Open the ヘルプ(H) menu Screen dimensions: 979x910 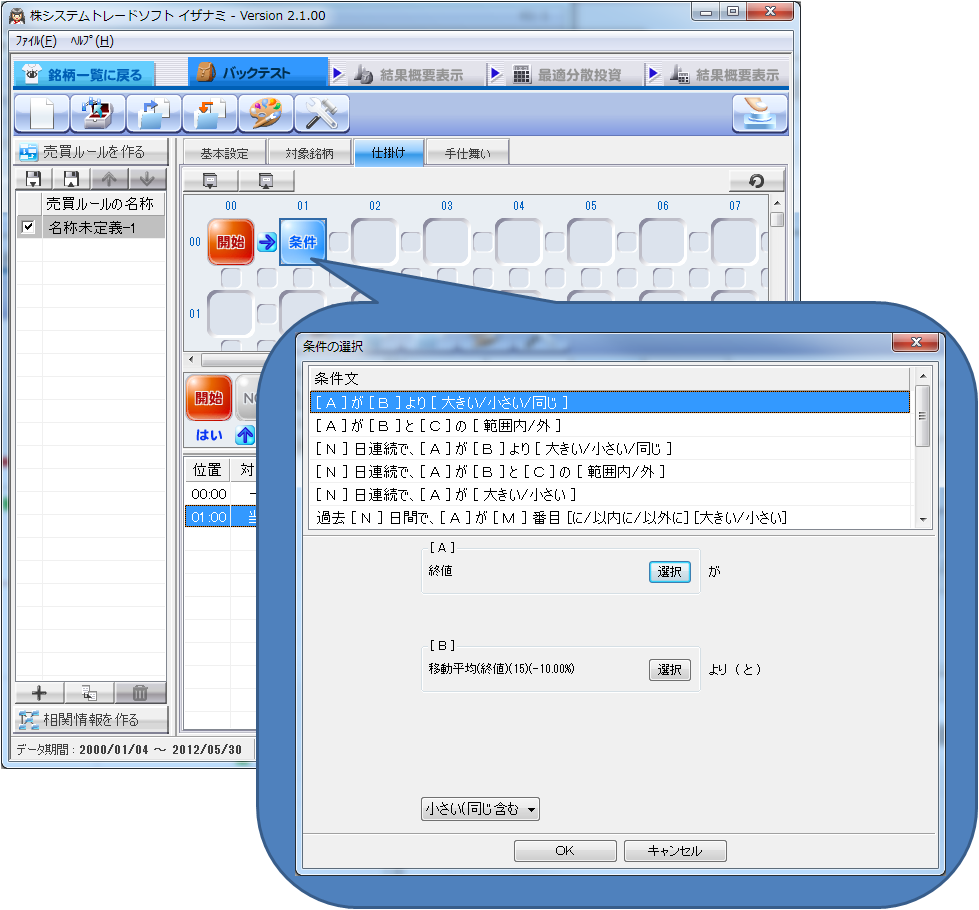coord(92,41)
